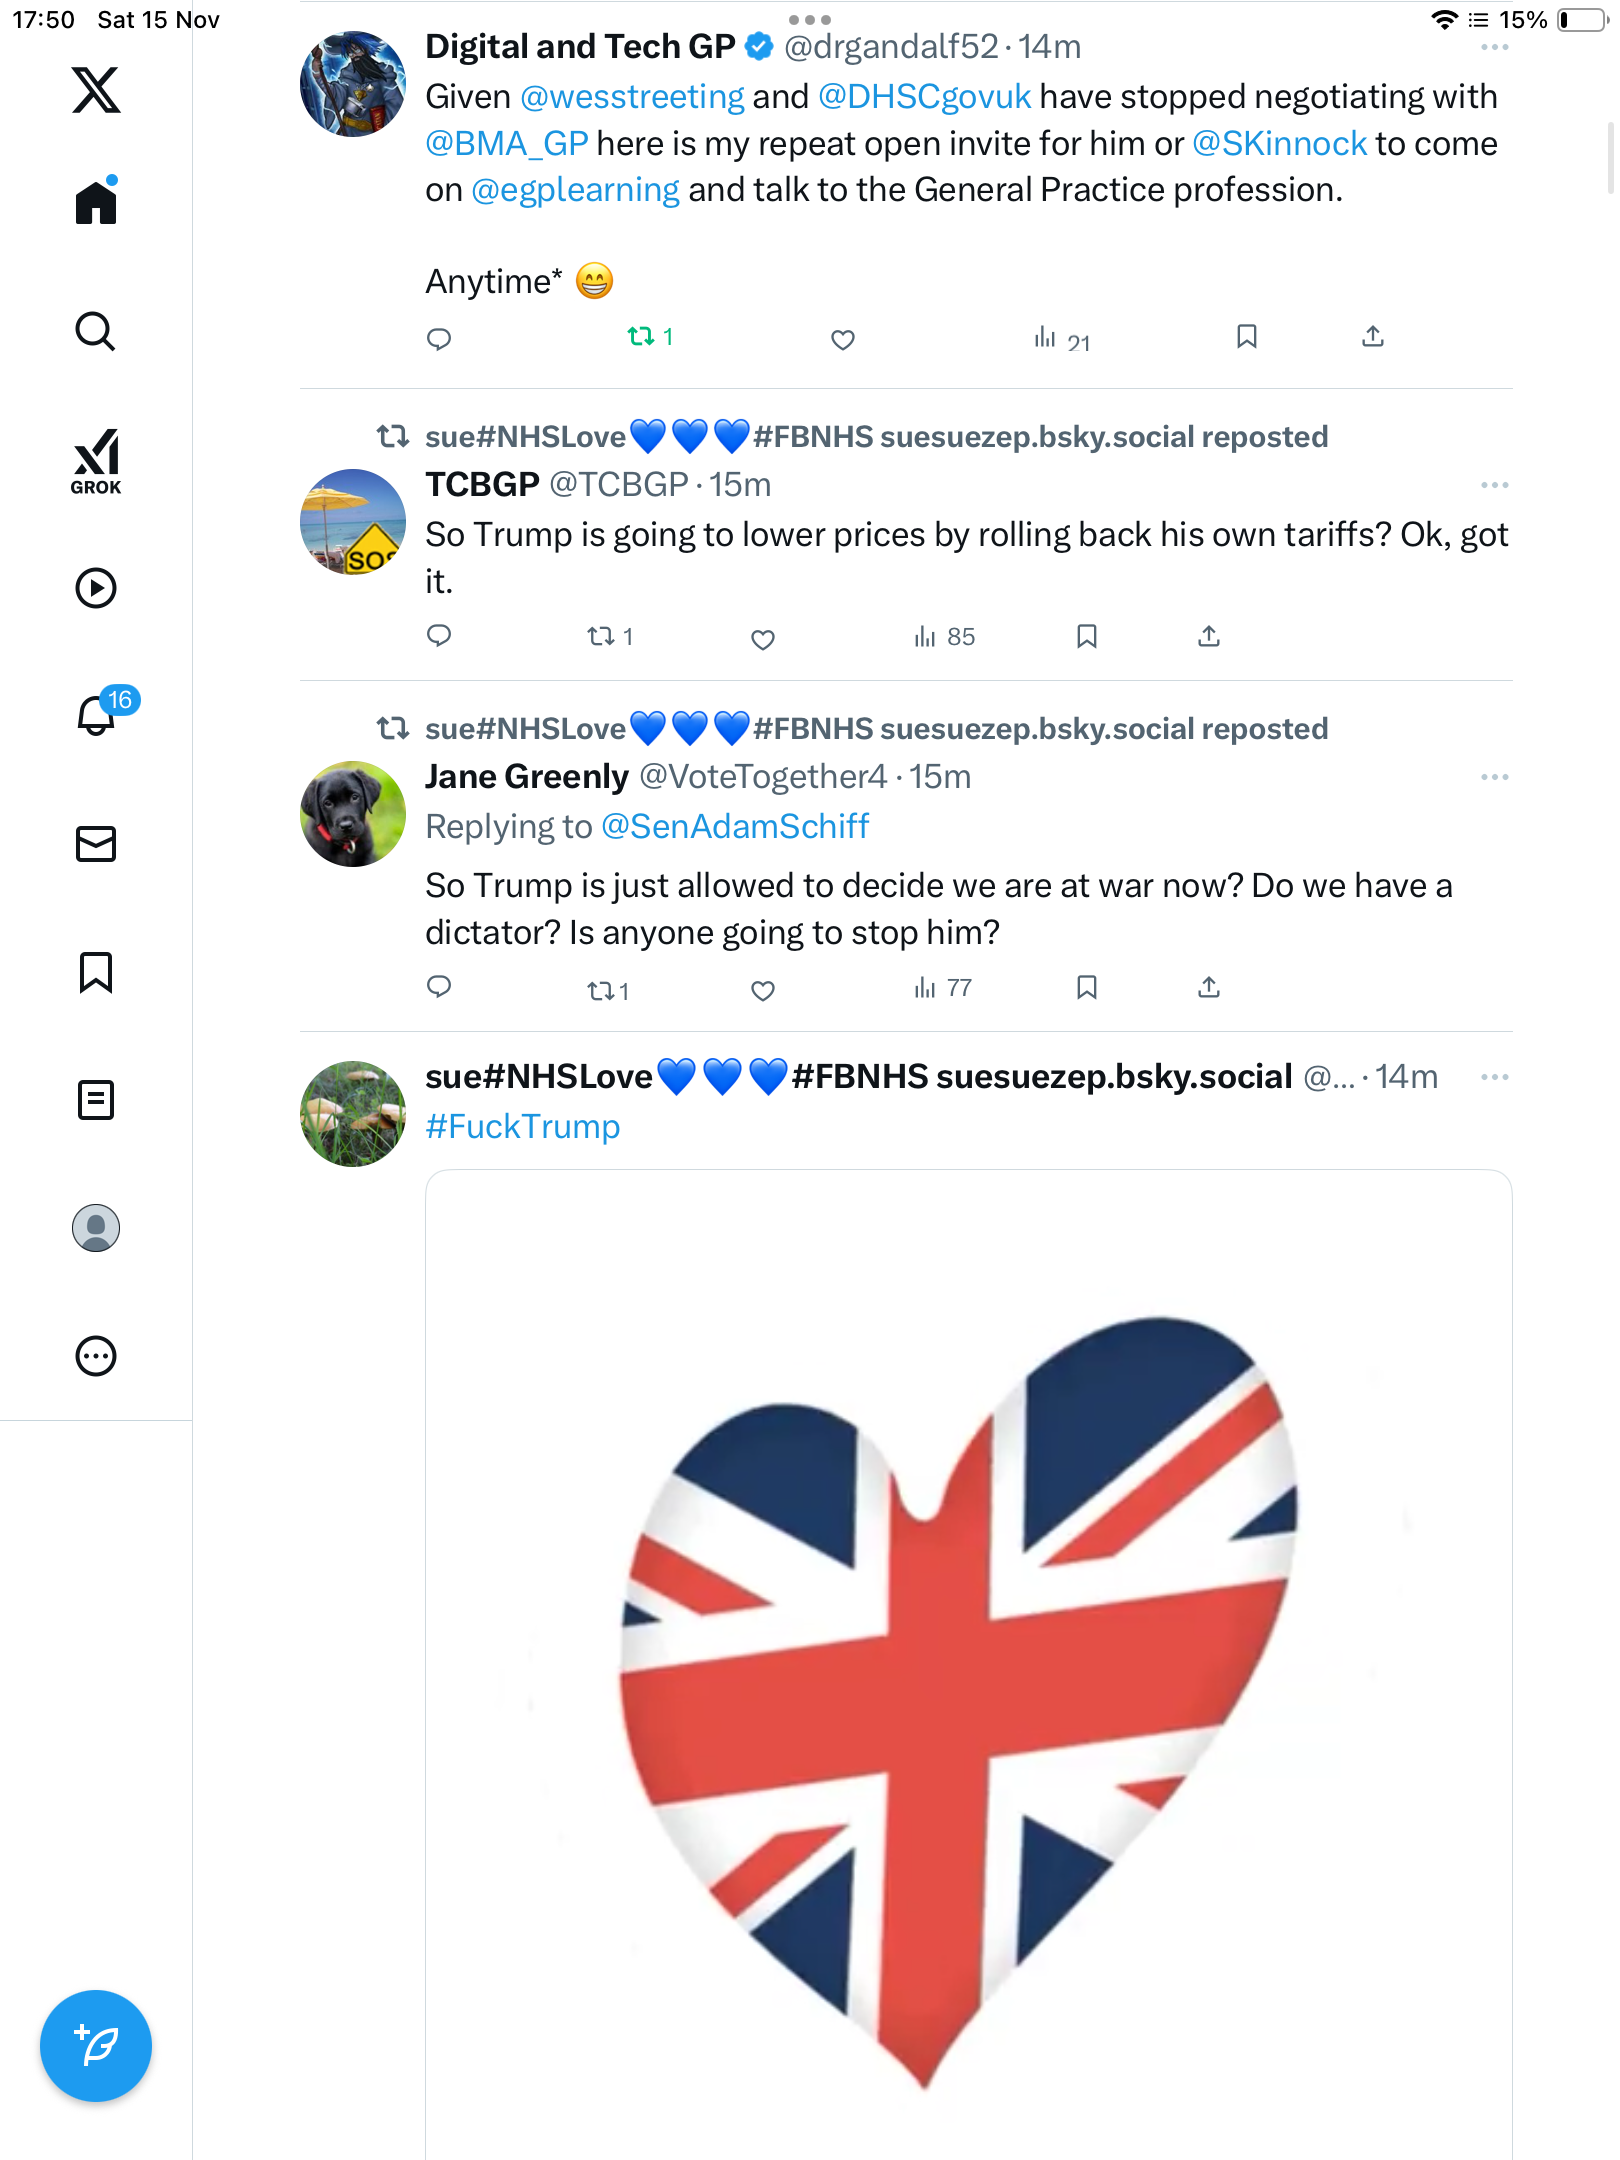Open the @wesstreeting mention link

(x=632, y=97)
